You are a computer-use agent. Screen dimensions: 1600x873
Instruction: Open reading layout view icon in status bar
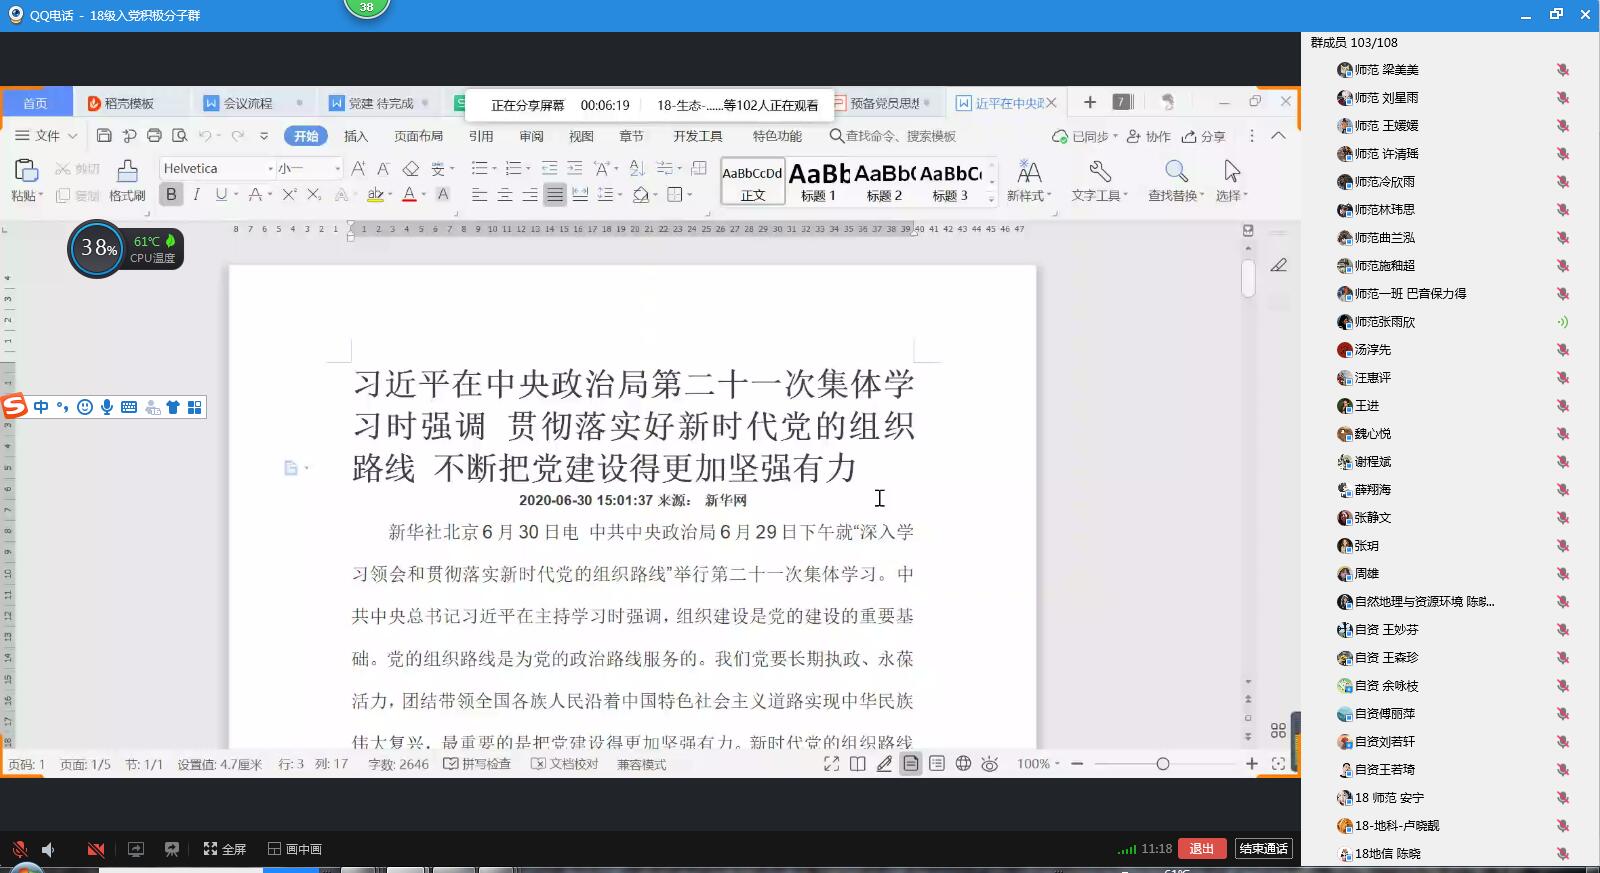click(x=858, y=764)
